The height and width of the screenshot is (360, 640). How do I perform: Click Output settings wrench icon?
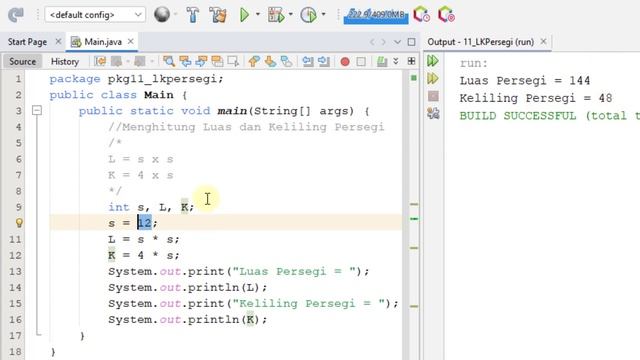pyautogui.click(x=433, y=113)
